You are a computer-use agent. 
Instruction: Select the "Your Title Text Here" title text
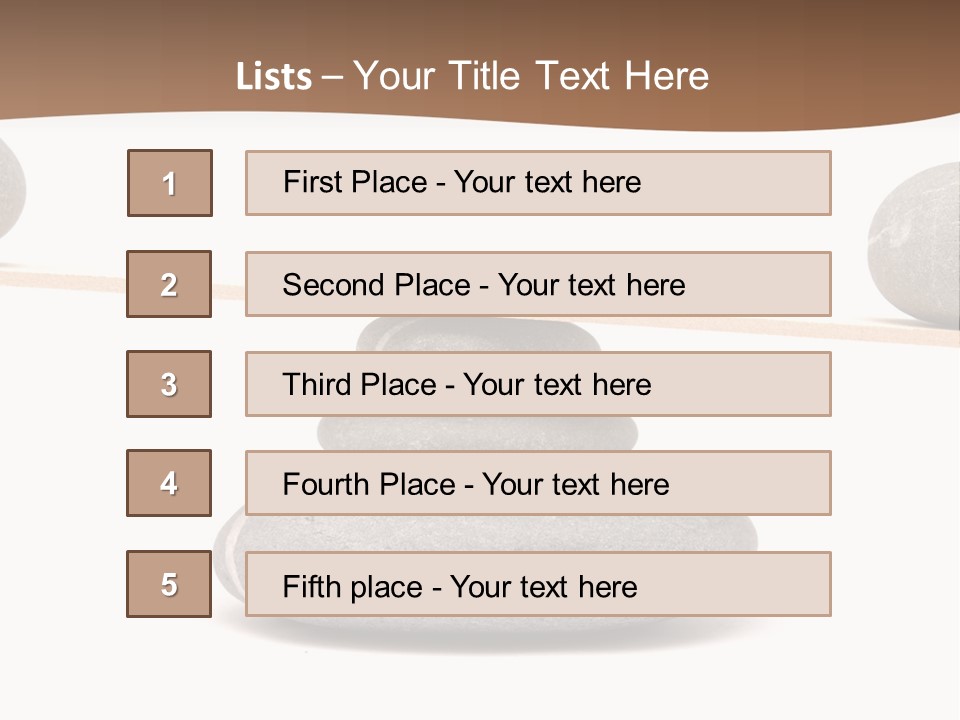pos(531,76)
